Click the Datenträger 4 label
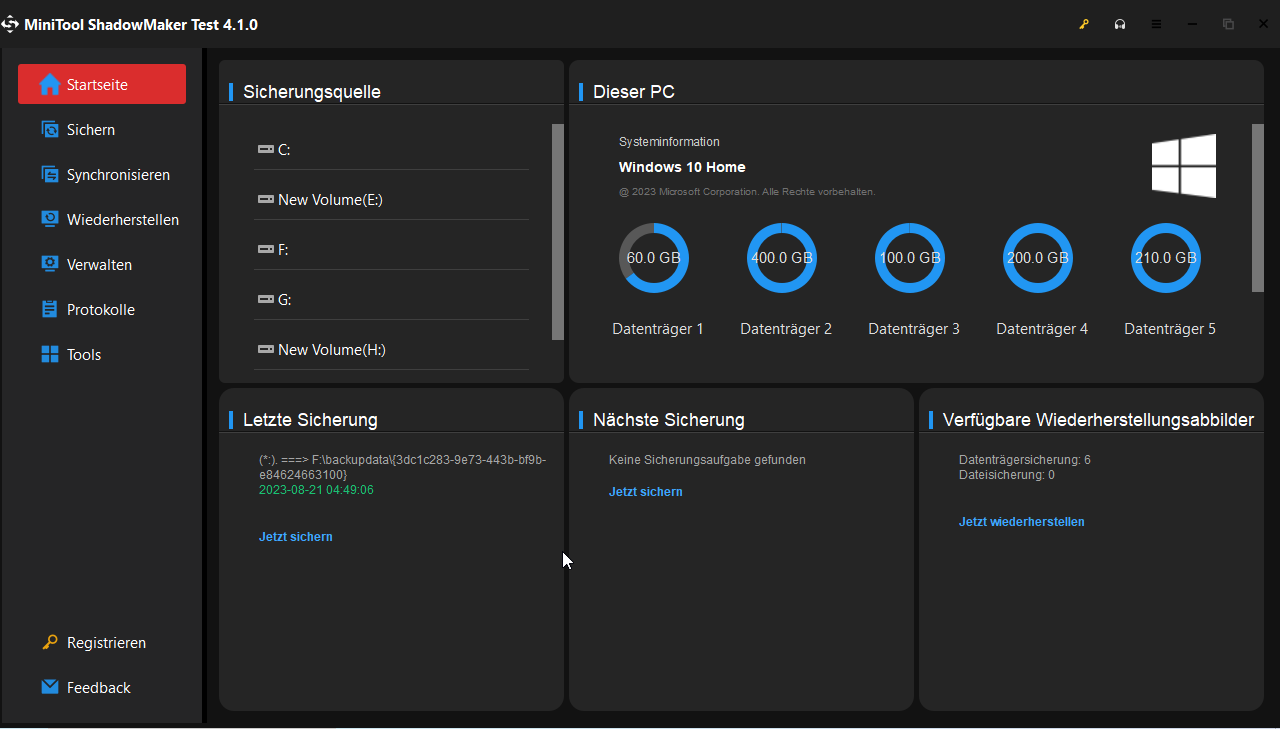 click(1042, 329)
